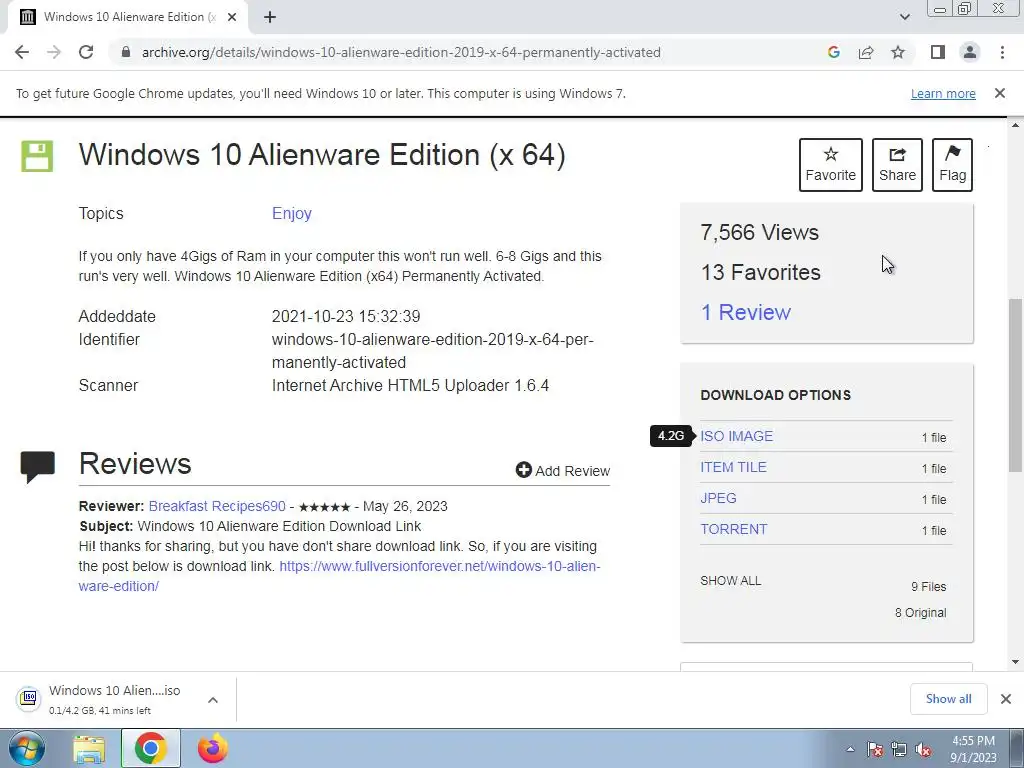Click the green floppy disk software icon
This screenshot has height=768, width=1024.
click(x=37, y=156)
